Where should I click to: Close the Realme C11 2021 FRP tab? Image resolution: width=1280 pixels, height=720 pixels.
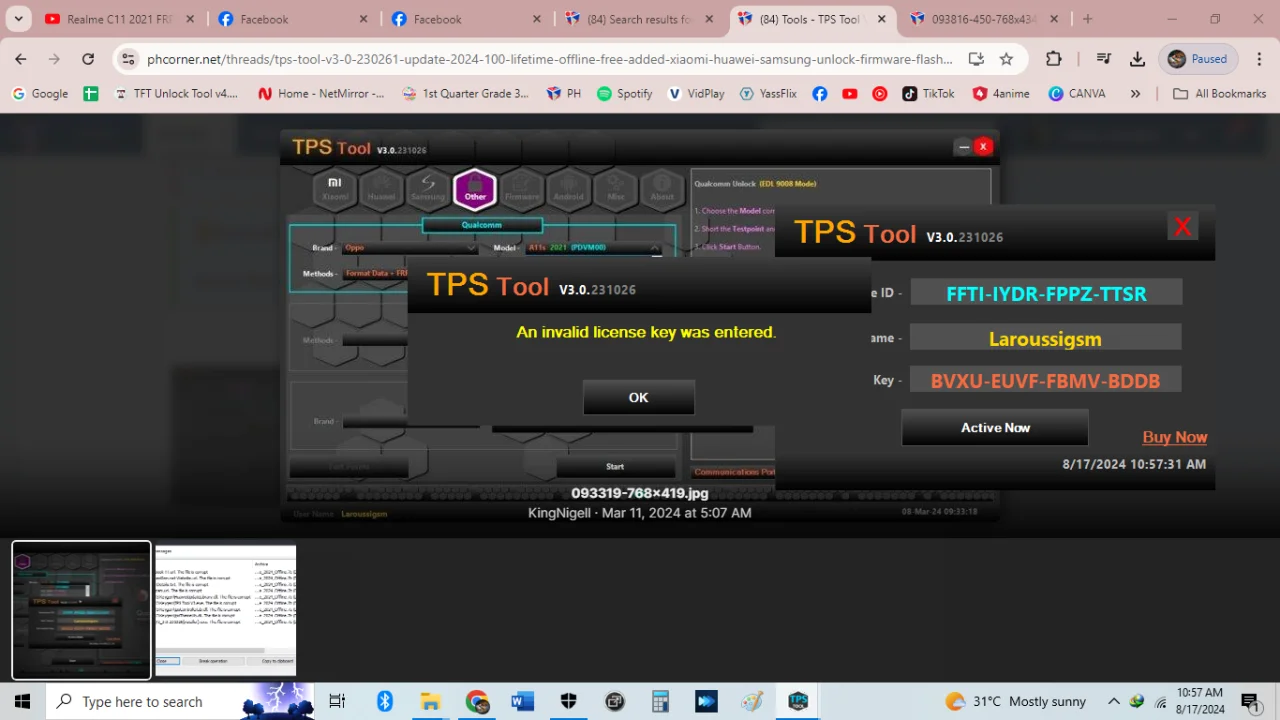190,19
